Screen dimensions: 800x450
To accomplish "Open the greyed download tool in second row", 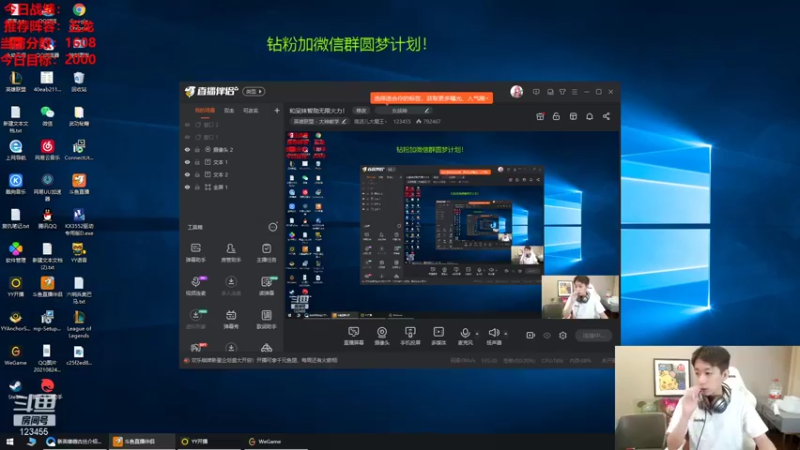I will tap(231, 286).
